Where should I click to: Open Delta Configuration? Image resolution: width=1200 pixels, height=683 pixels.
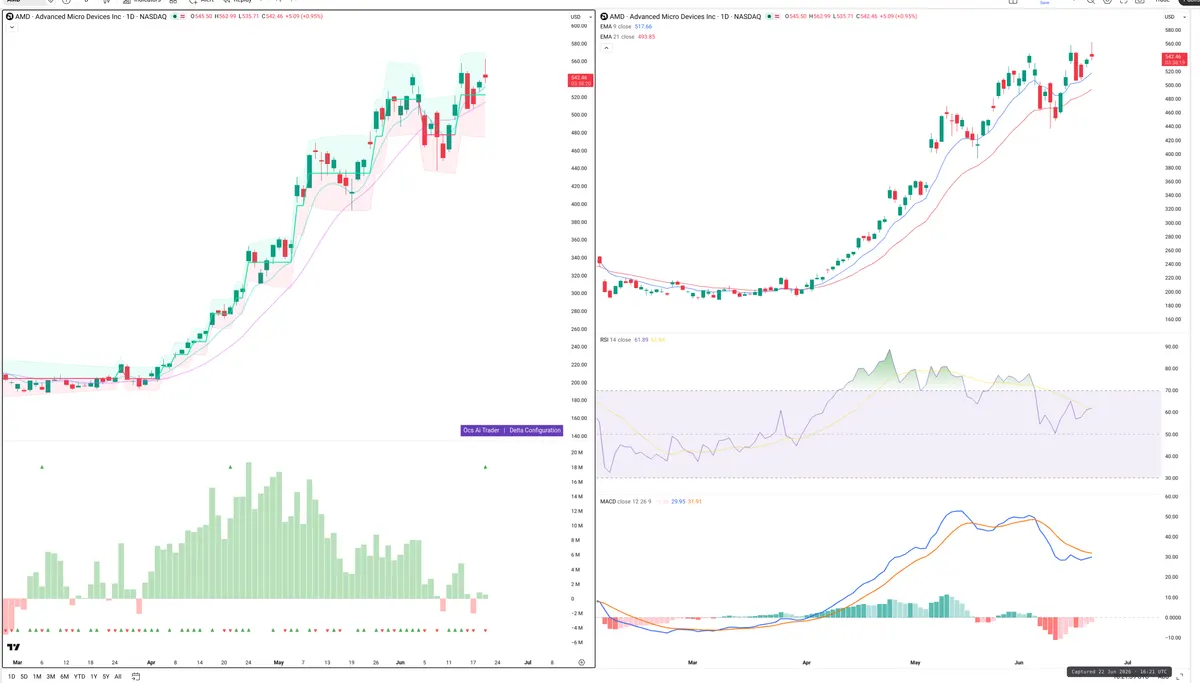coord(534,431)
